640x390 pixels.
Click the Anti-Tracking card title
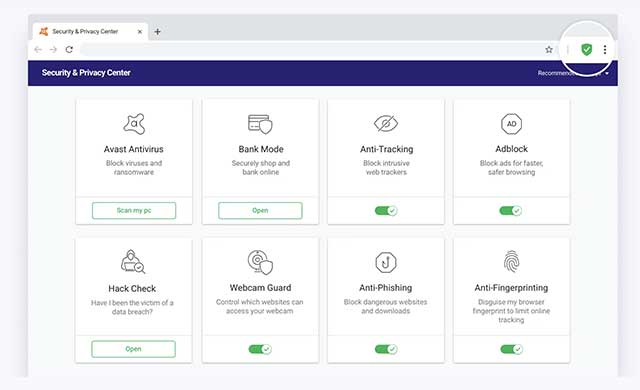387,149
